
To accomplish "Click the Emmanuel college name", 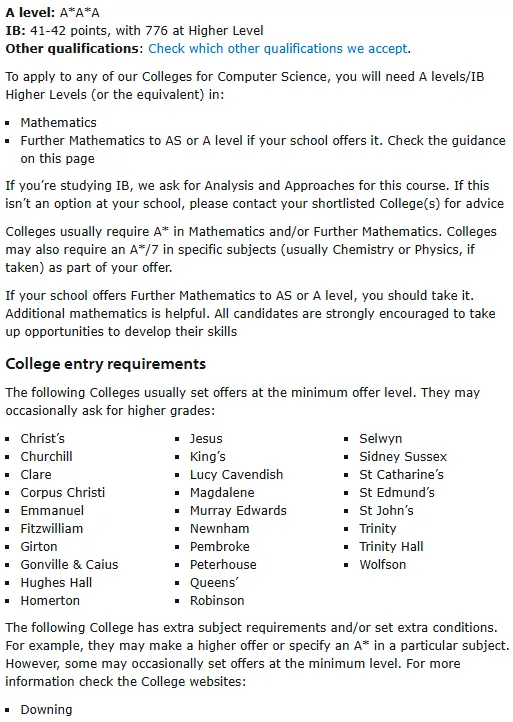I will point(52,510).
